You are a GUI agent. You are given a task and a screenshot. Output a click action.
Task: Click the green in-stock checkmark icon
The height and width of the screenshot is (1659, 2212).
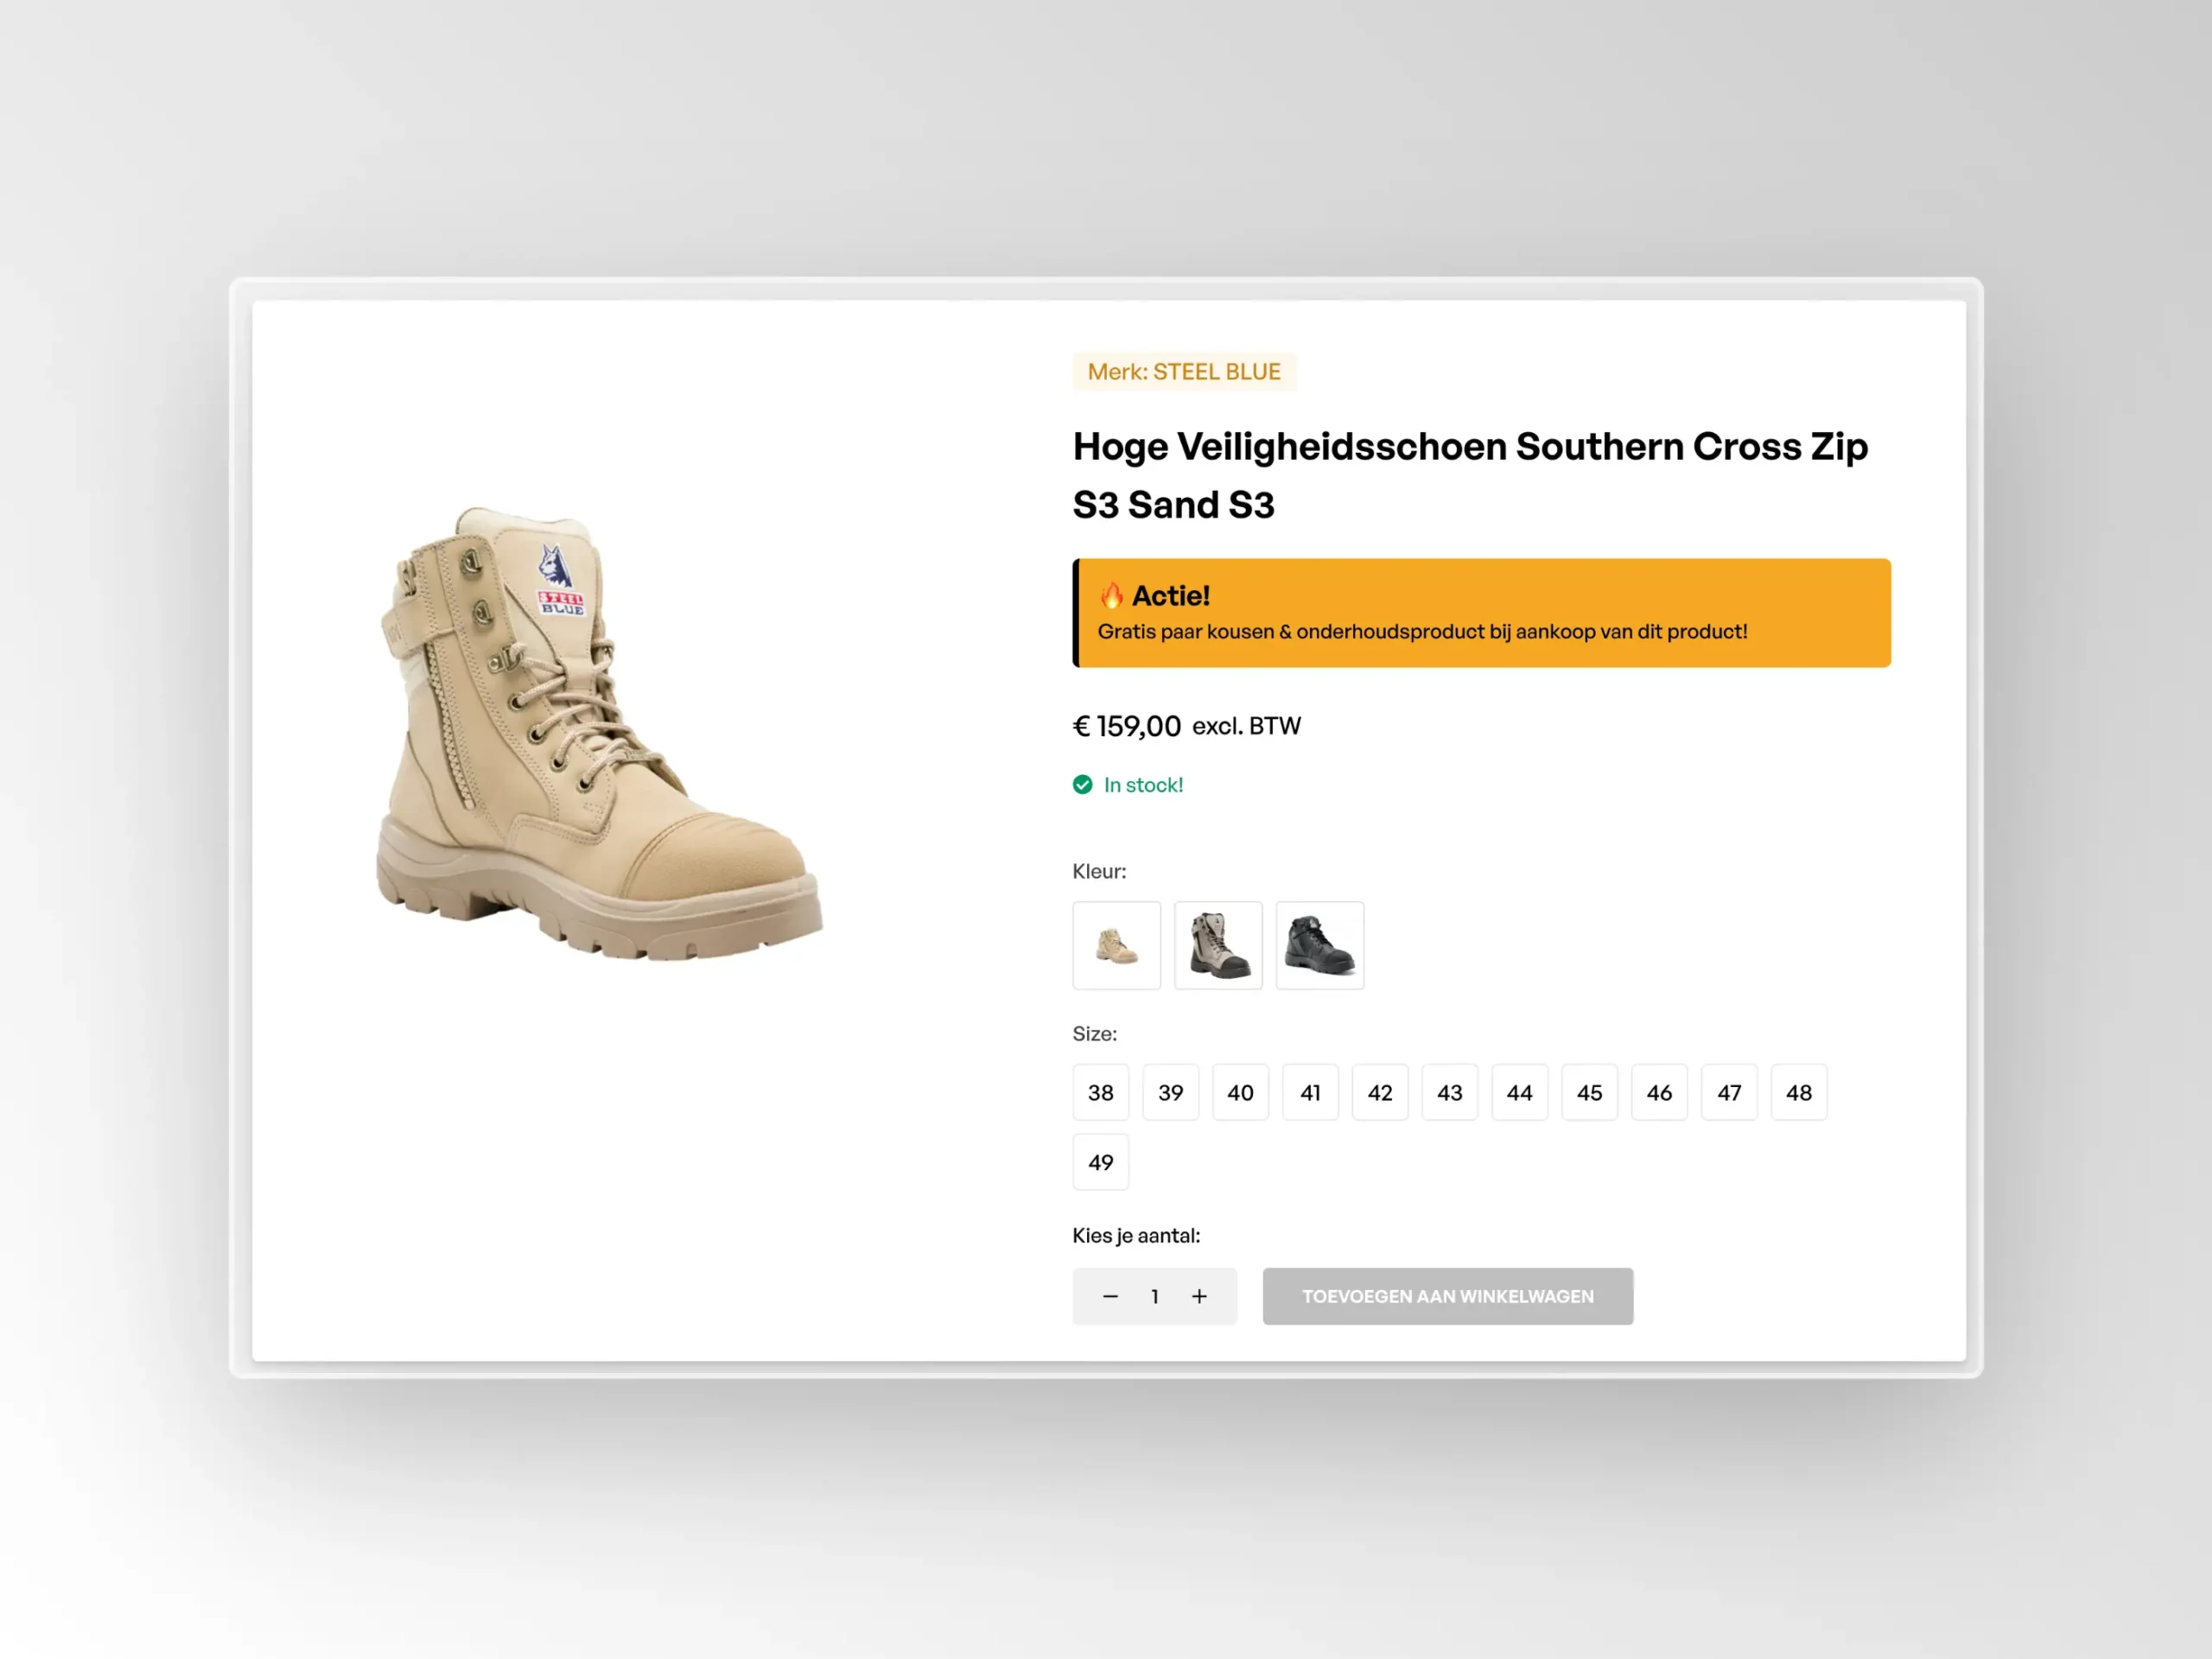click(x=1082, y=785)
